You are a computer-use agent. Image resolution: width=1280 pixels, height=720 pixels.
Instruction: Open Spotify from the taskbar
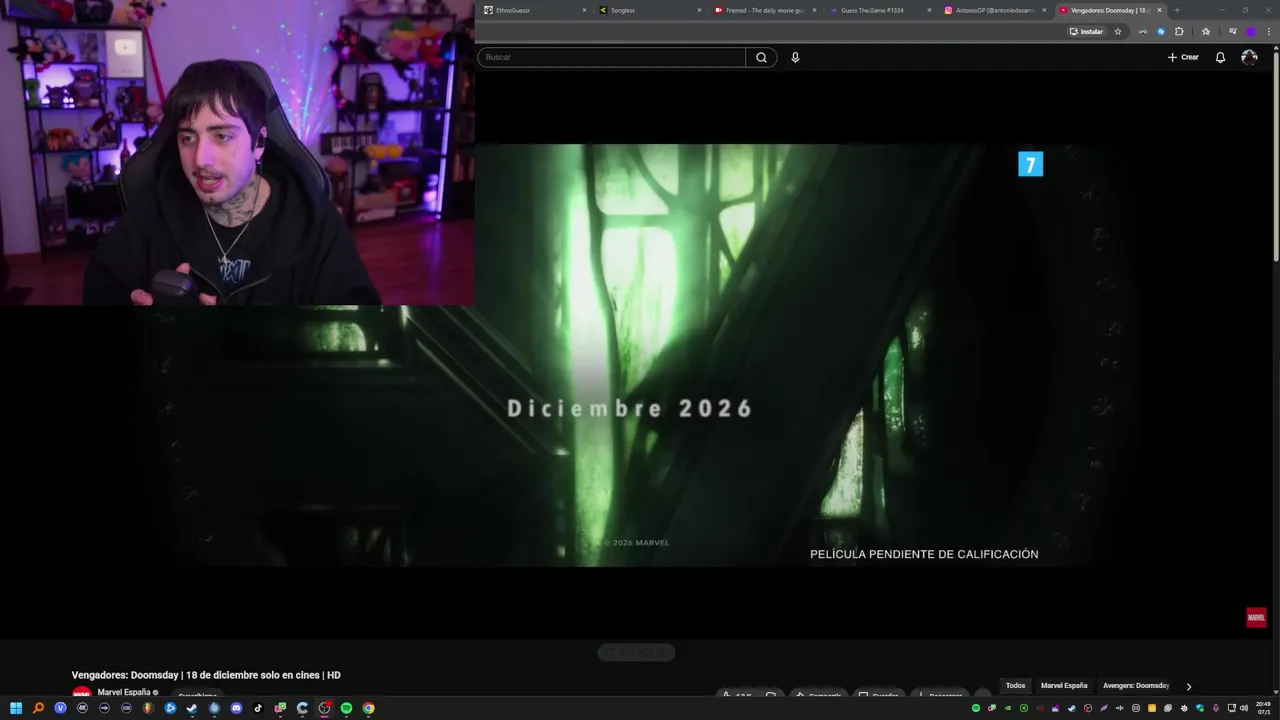(x=346, y=708)
